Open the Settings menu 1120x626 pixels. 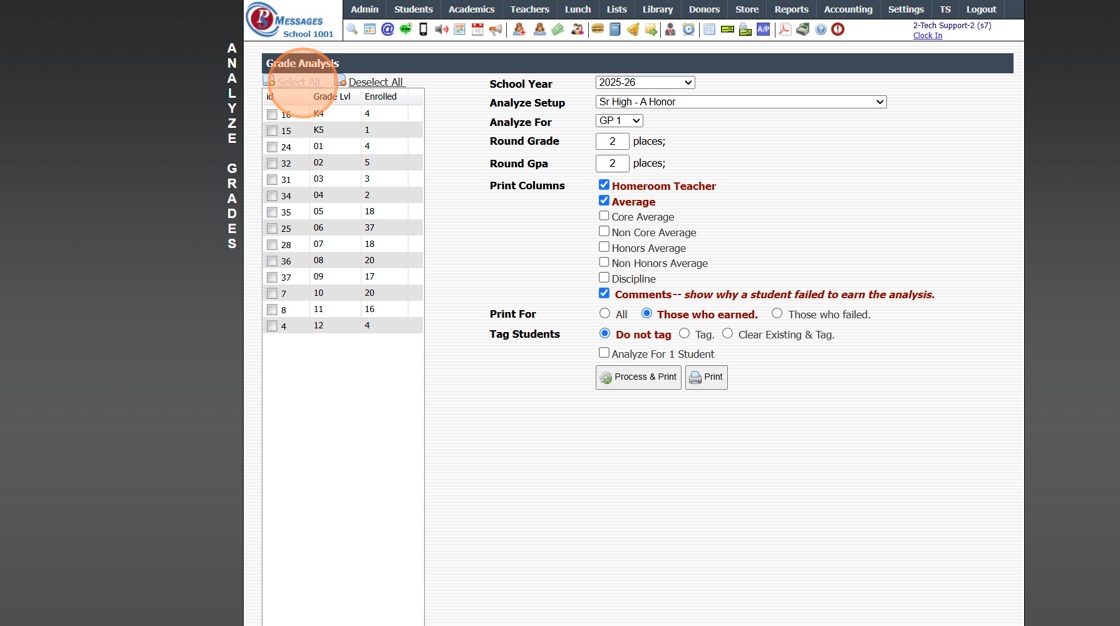click(906, 9)
